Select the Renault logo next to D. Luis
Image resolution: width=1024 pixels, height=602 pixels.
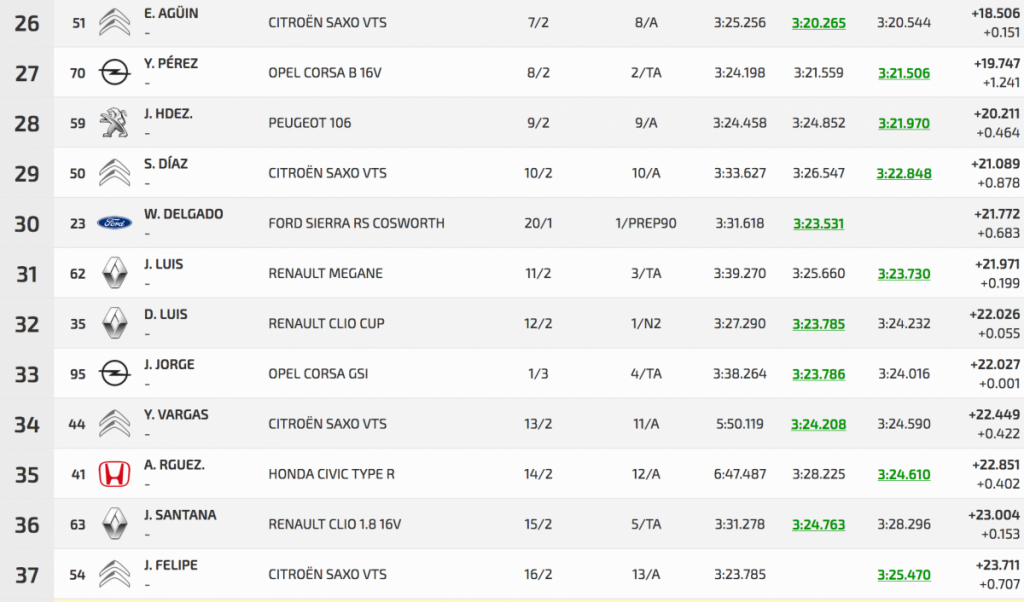point(115,323)
